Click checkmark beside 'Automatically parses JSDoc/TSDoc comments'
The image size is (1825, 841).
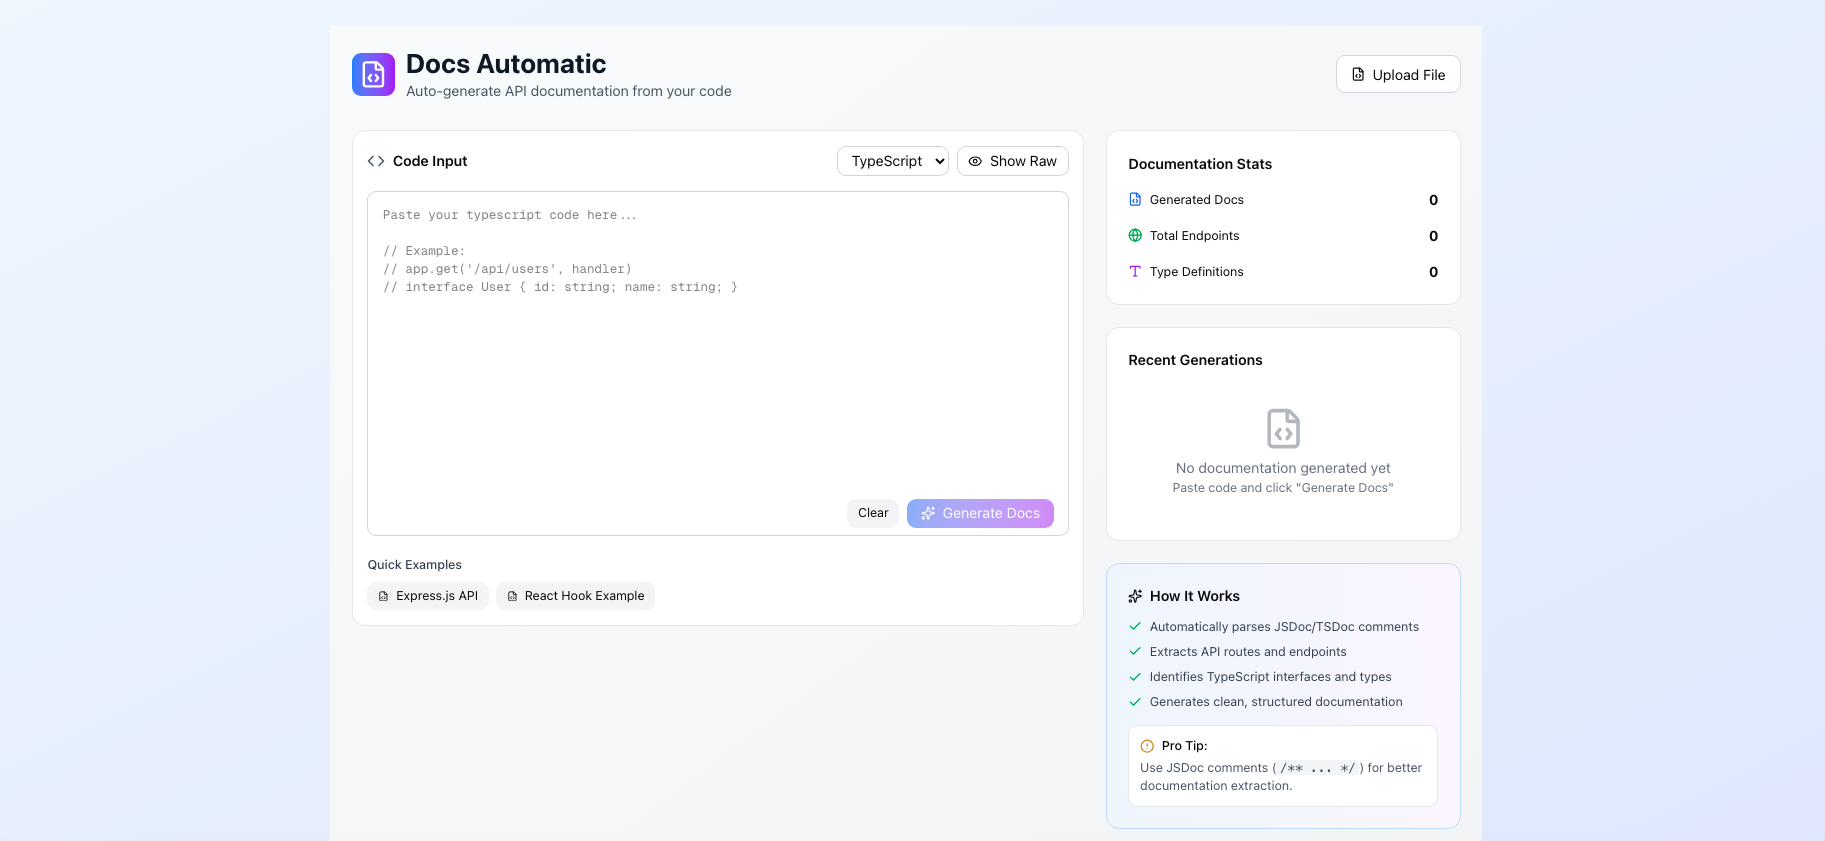(1135, 627)
